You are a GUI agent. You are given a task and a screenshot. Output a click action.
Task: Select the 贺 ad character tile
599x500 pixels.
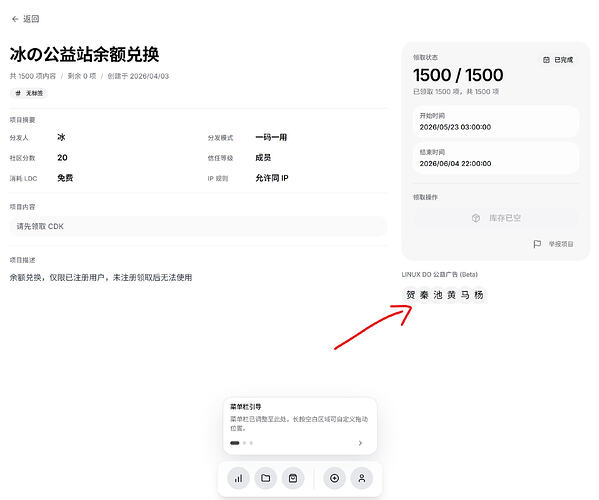[410, 294]
